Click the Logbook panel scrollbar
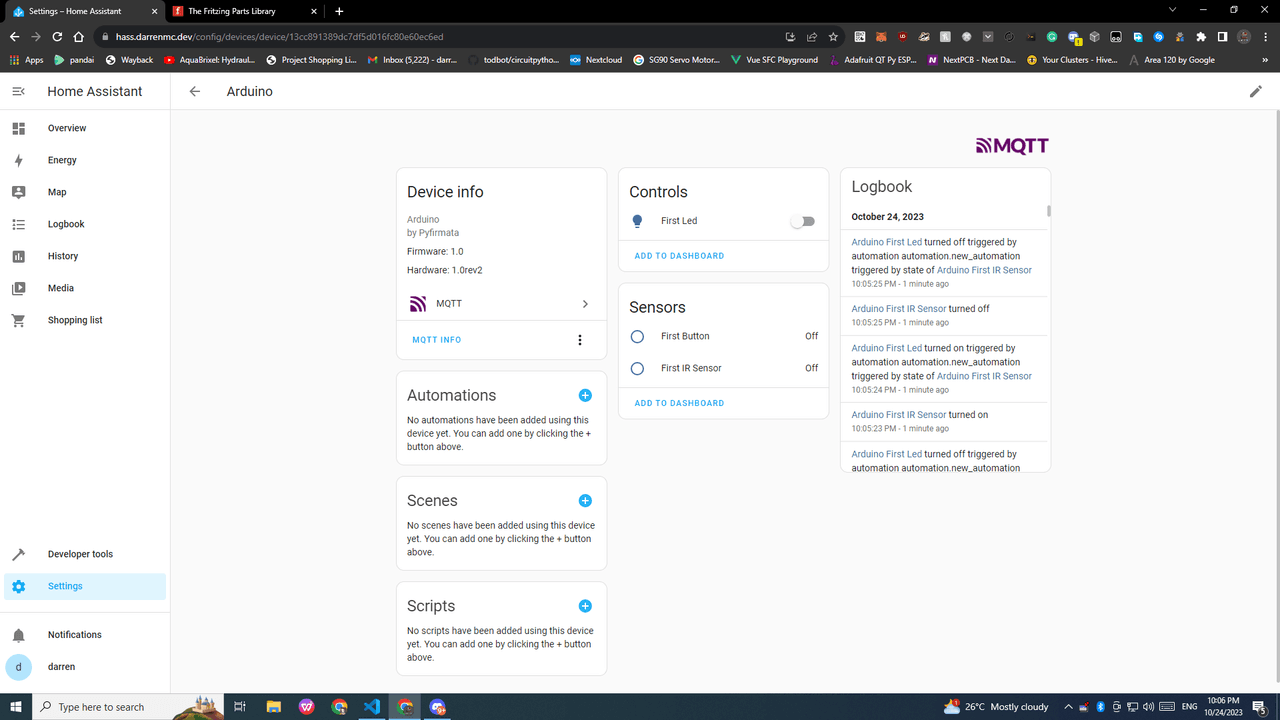Image resolution: width=1280 pixels, height=720 pixels. coord(1048,212)
